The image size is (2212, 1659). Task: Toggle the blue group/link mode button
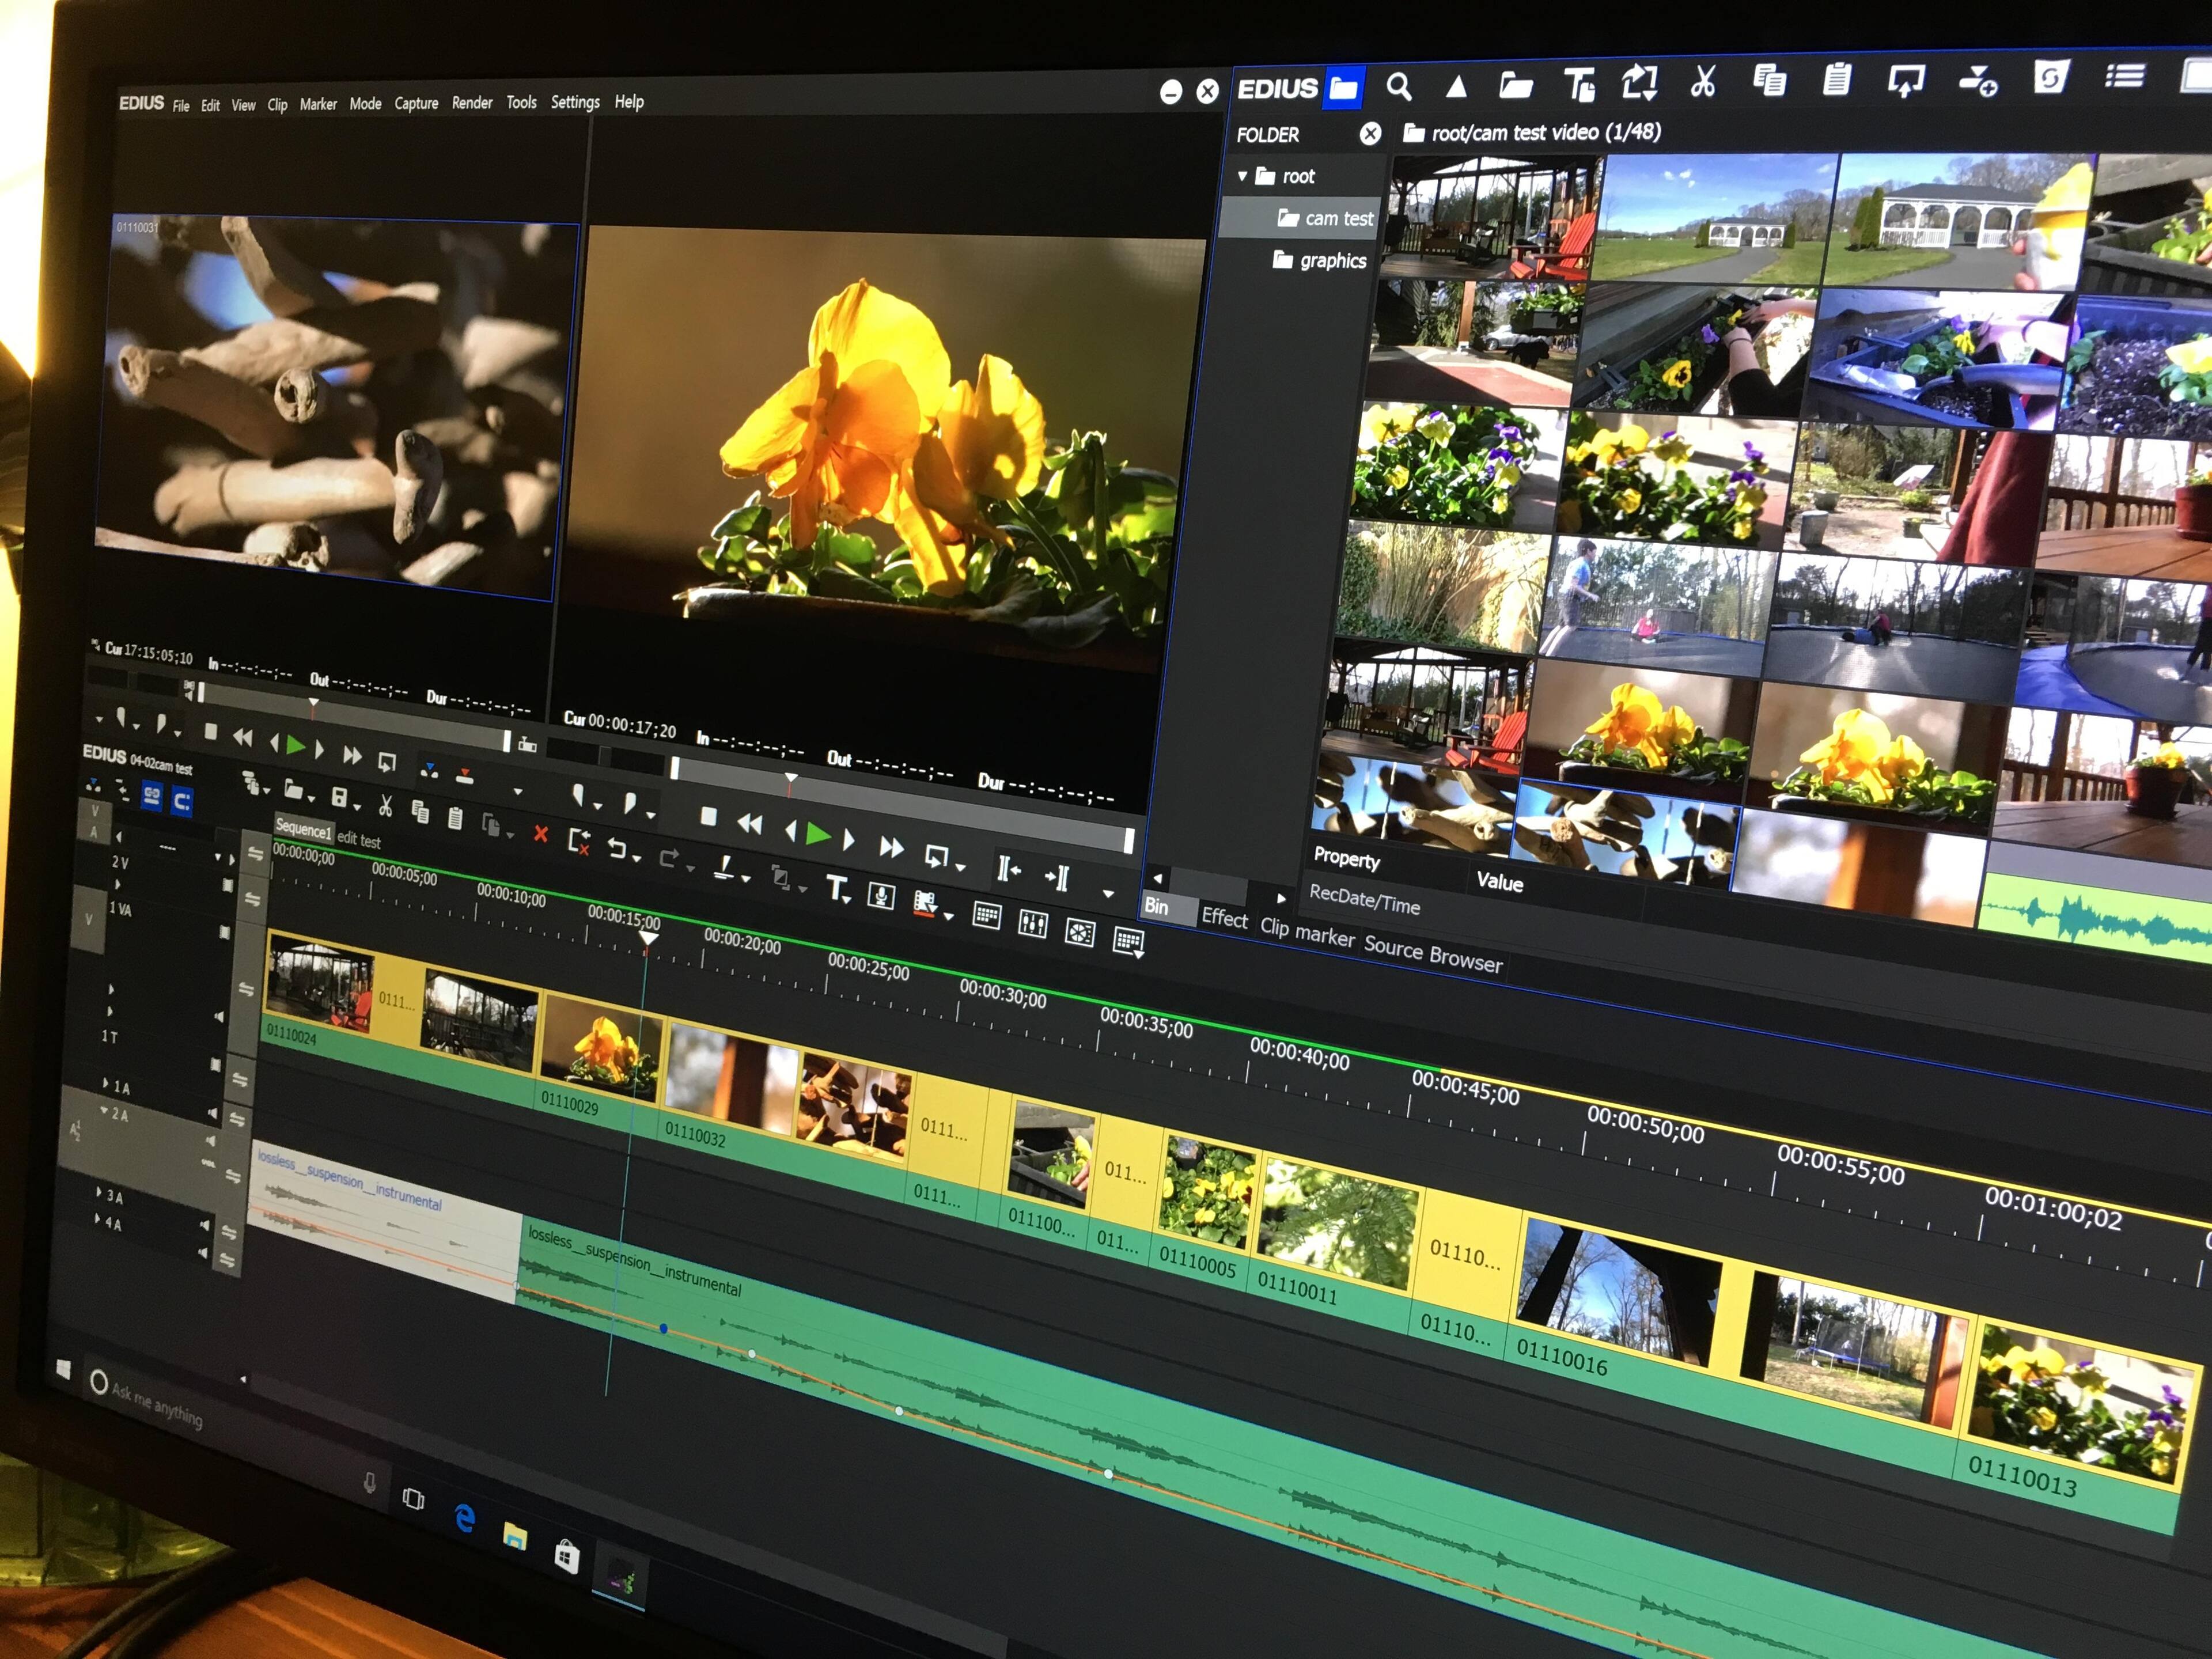point(151,796)
